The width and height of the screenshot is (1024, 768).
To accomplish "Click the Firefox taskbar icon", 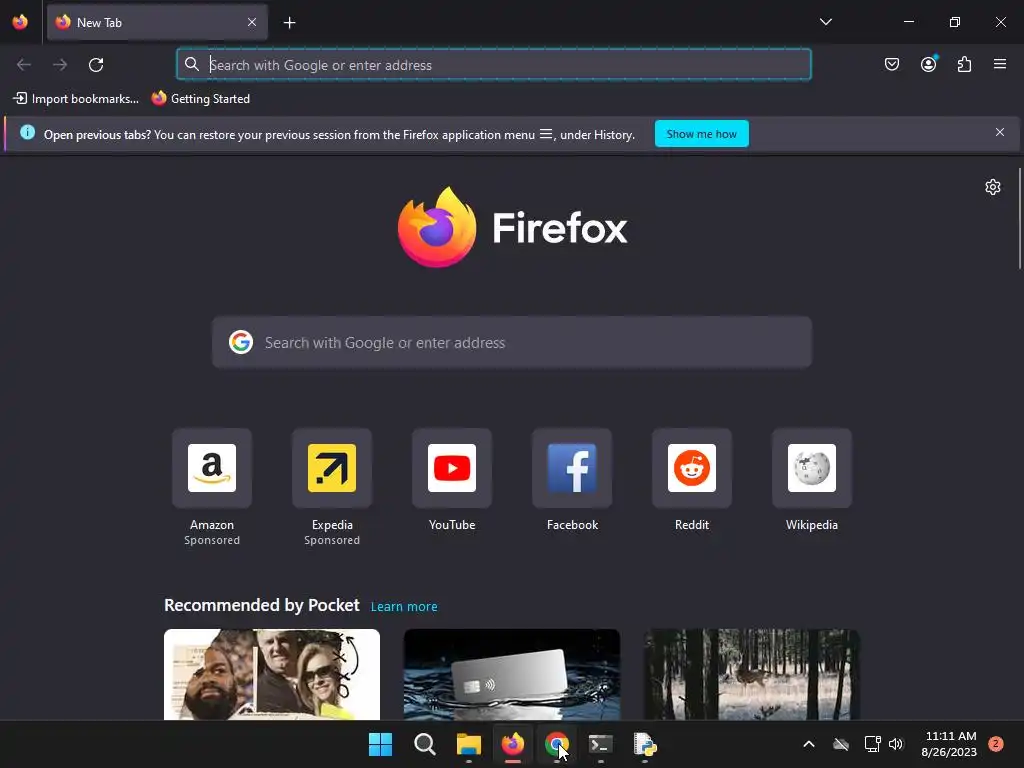I will pyautogui.click(x=513, y=744).
